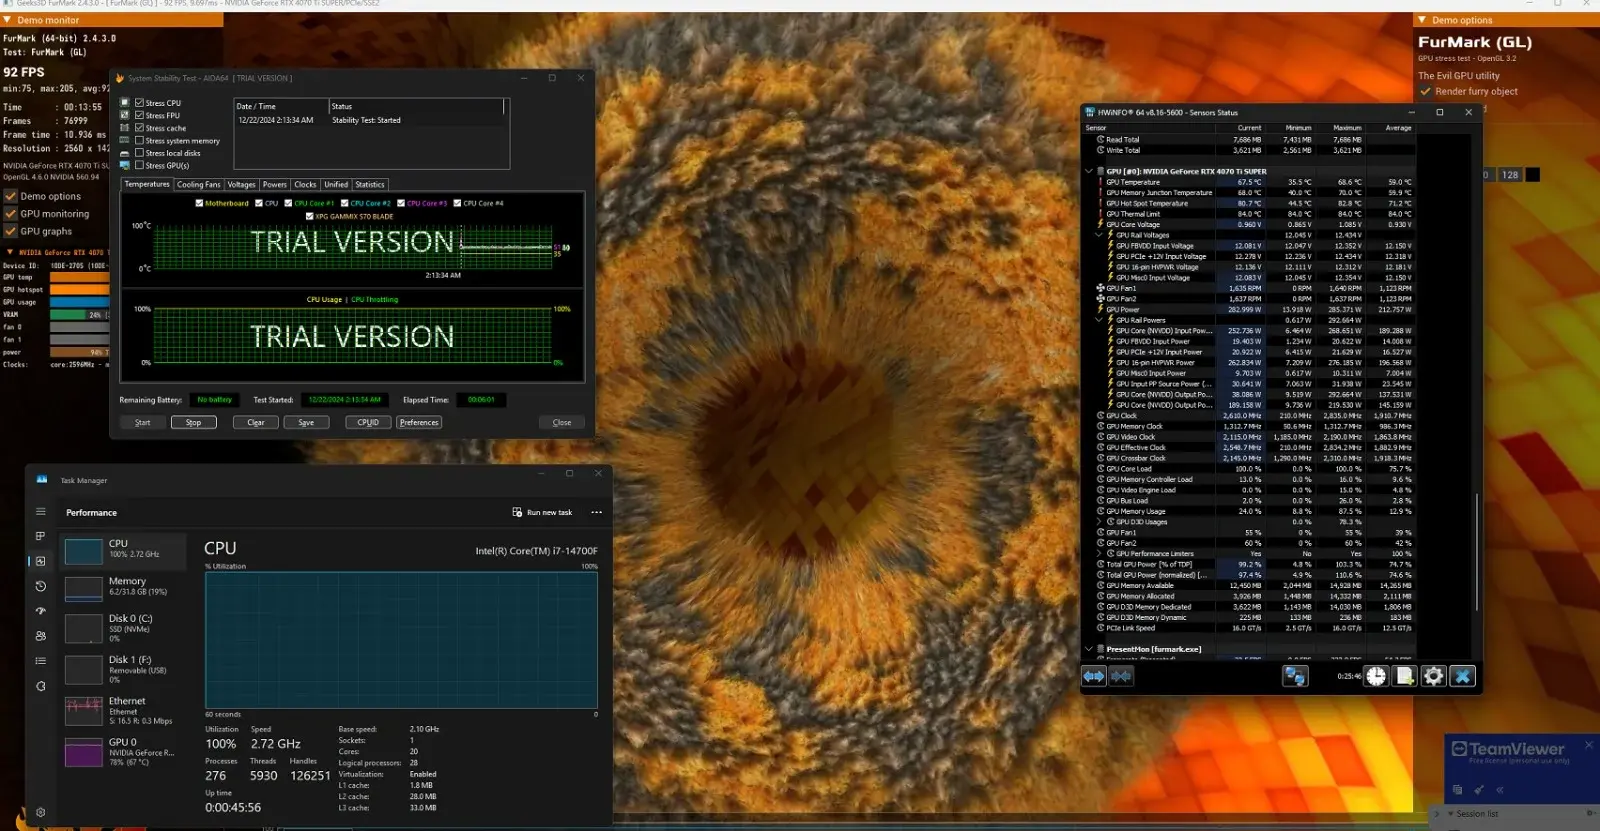This screenshot has height=831, width=1600.
Task: Open Startup apps icon in Task Manager
Action: (41, 611)
